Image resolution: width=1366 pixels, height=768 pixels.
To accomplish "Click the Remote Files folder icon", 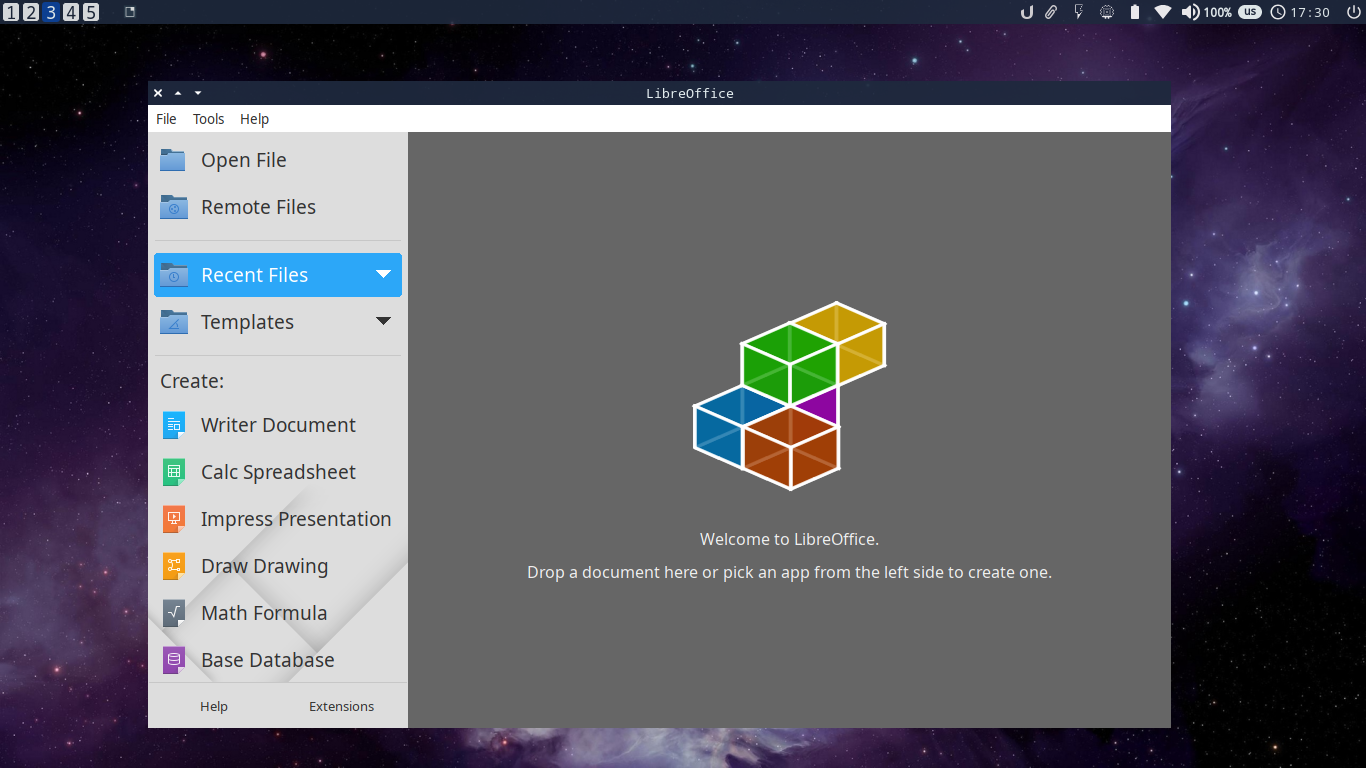I will tap(174, 207).
